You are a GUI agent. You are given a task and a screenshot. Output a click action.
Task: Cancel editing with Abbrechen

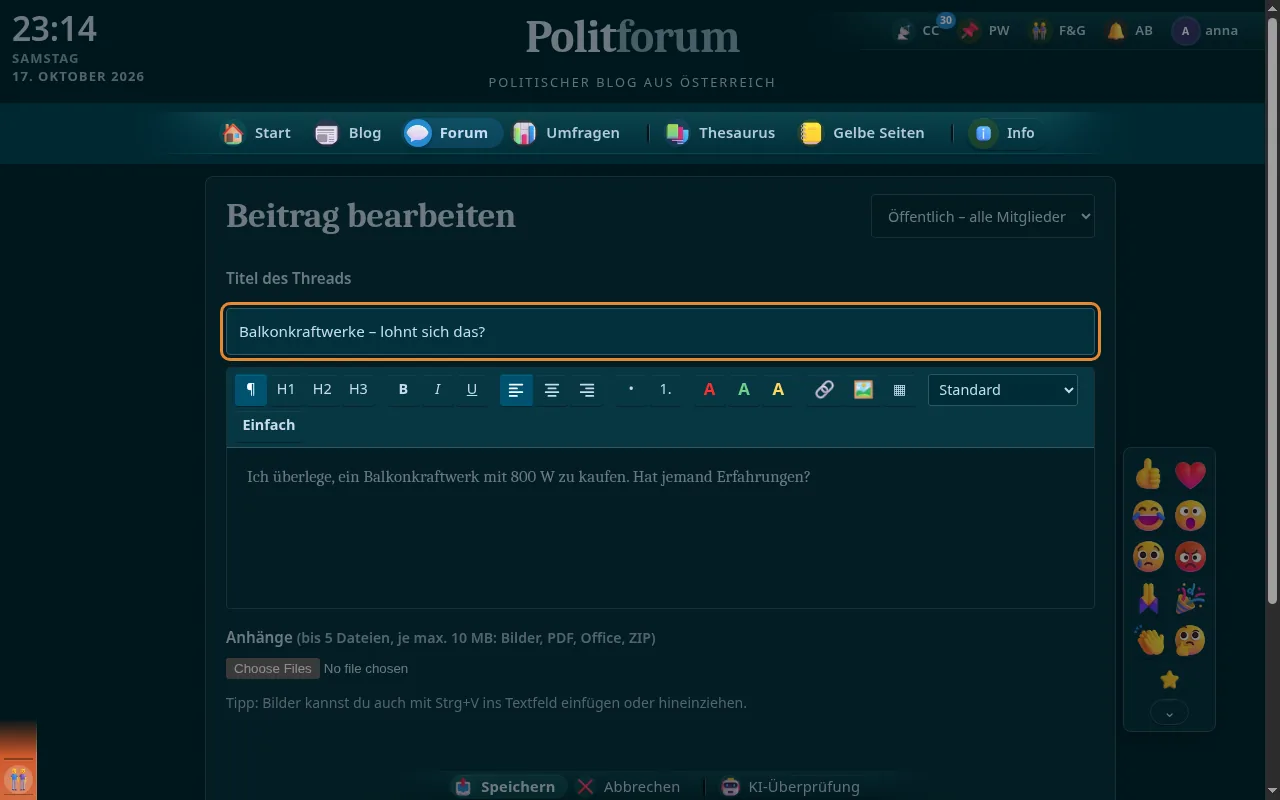tap(629, 787)
